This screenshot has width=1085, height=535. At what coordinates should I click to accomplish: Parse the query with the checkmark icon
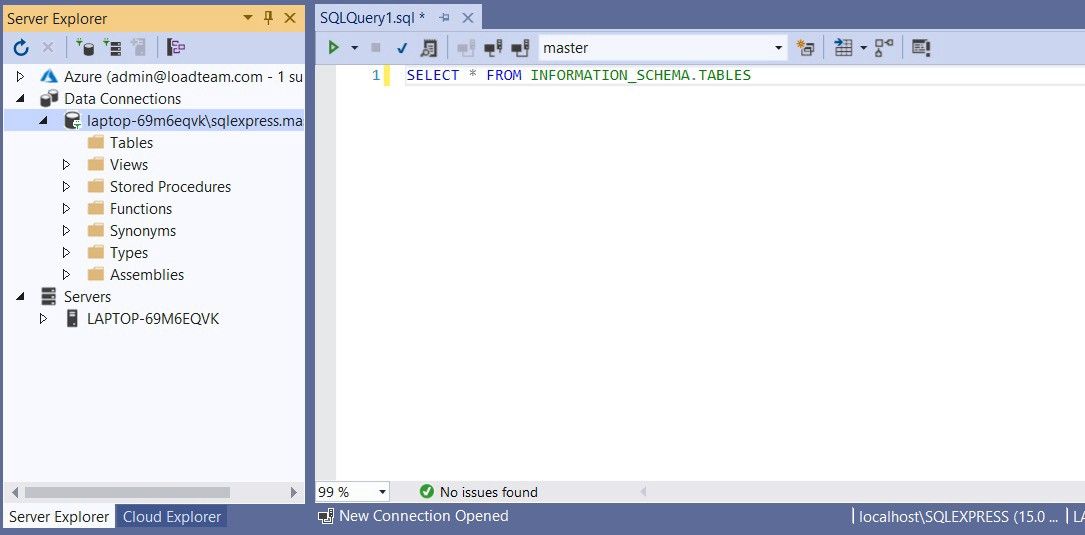point(402,48)
